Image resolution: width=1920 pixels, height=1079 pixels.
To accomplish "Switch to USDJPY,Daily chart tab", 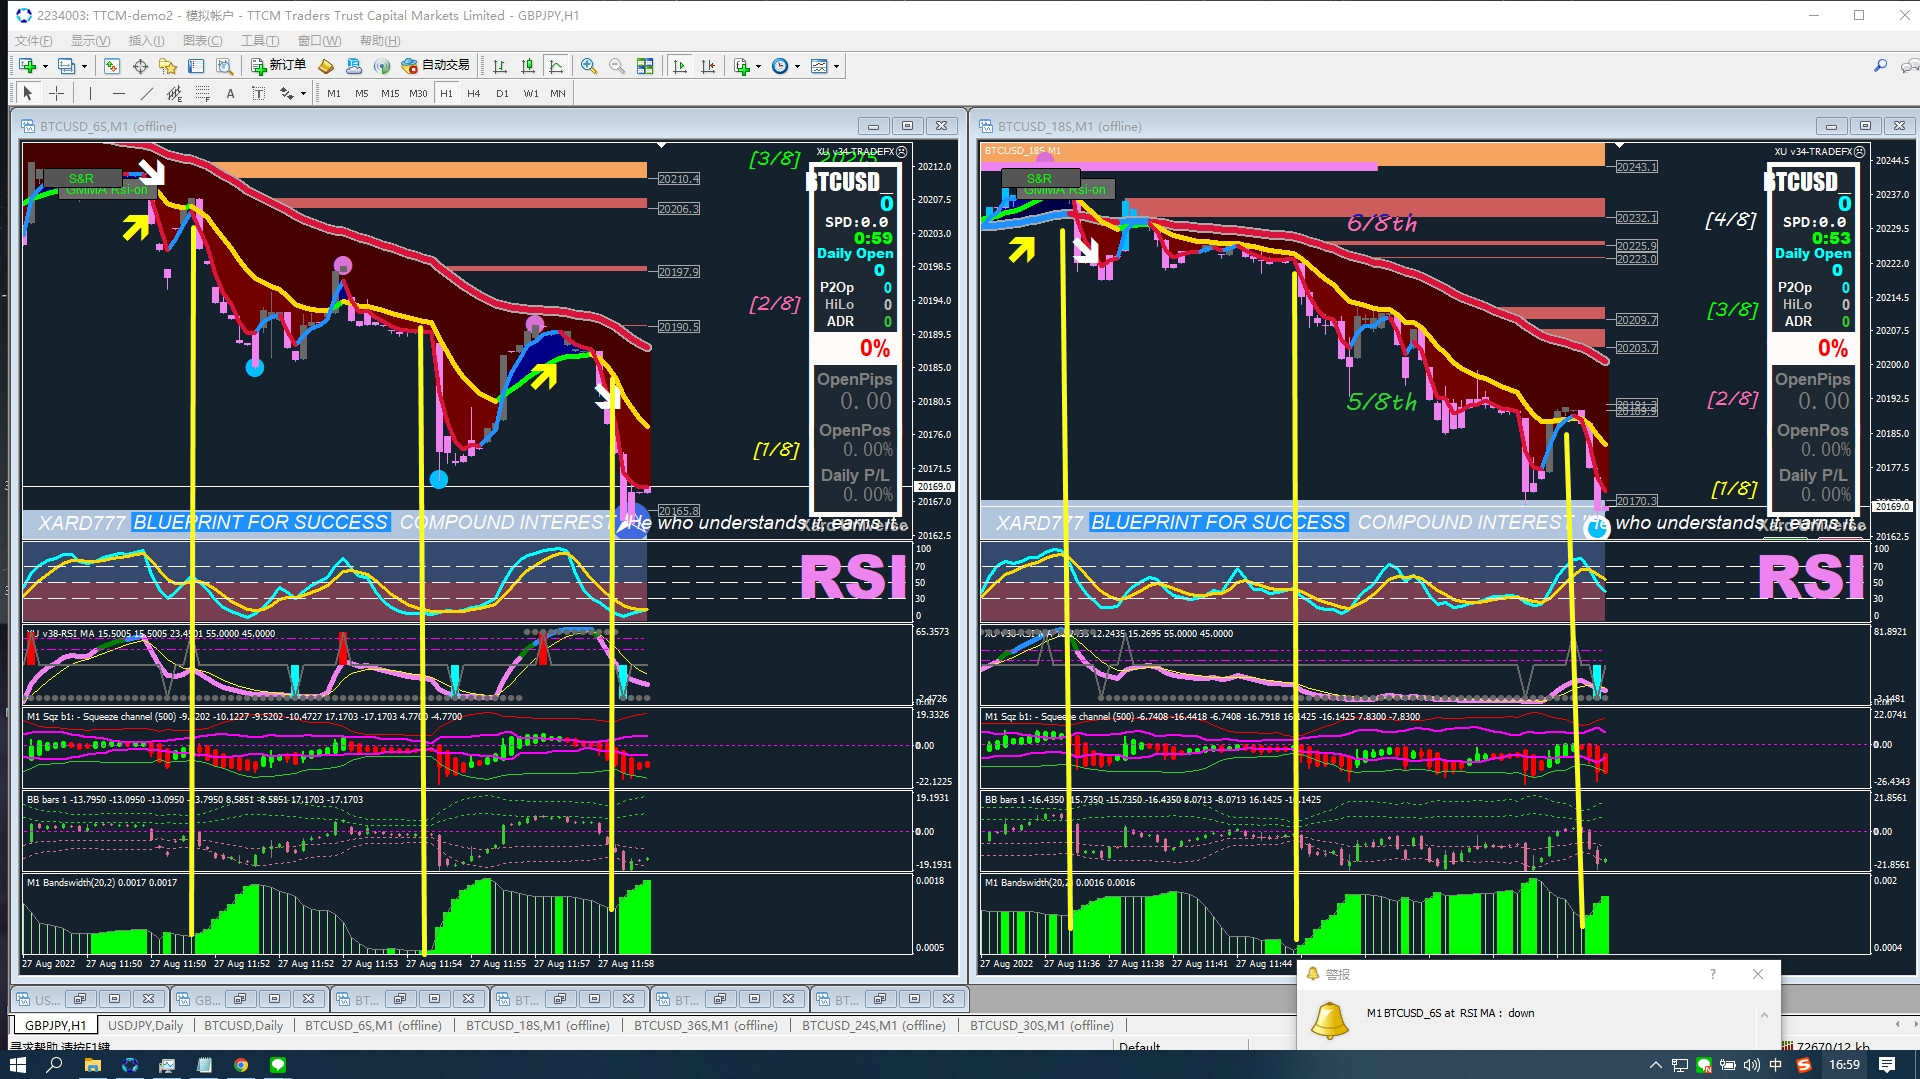I will point(145,1025).
